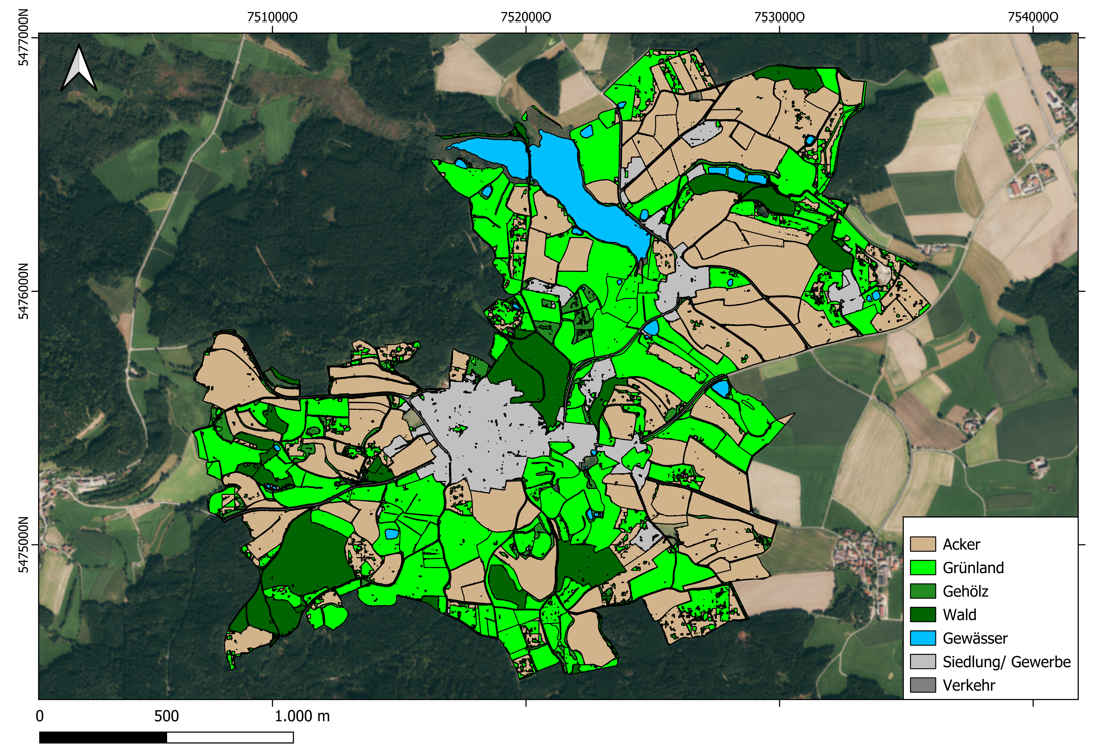Pick the Gehölz legend color swatch

[x=922, y=592]
